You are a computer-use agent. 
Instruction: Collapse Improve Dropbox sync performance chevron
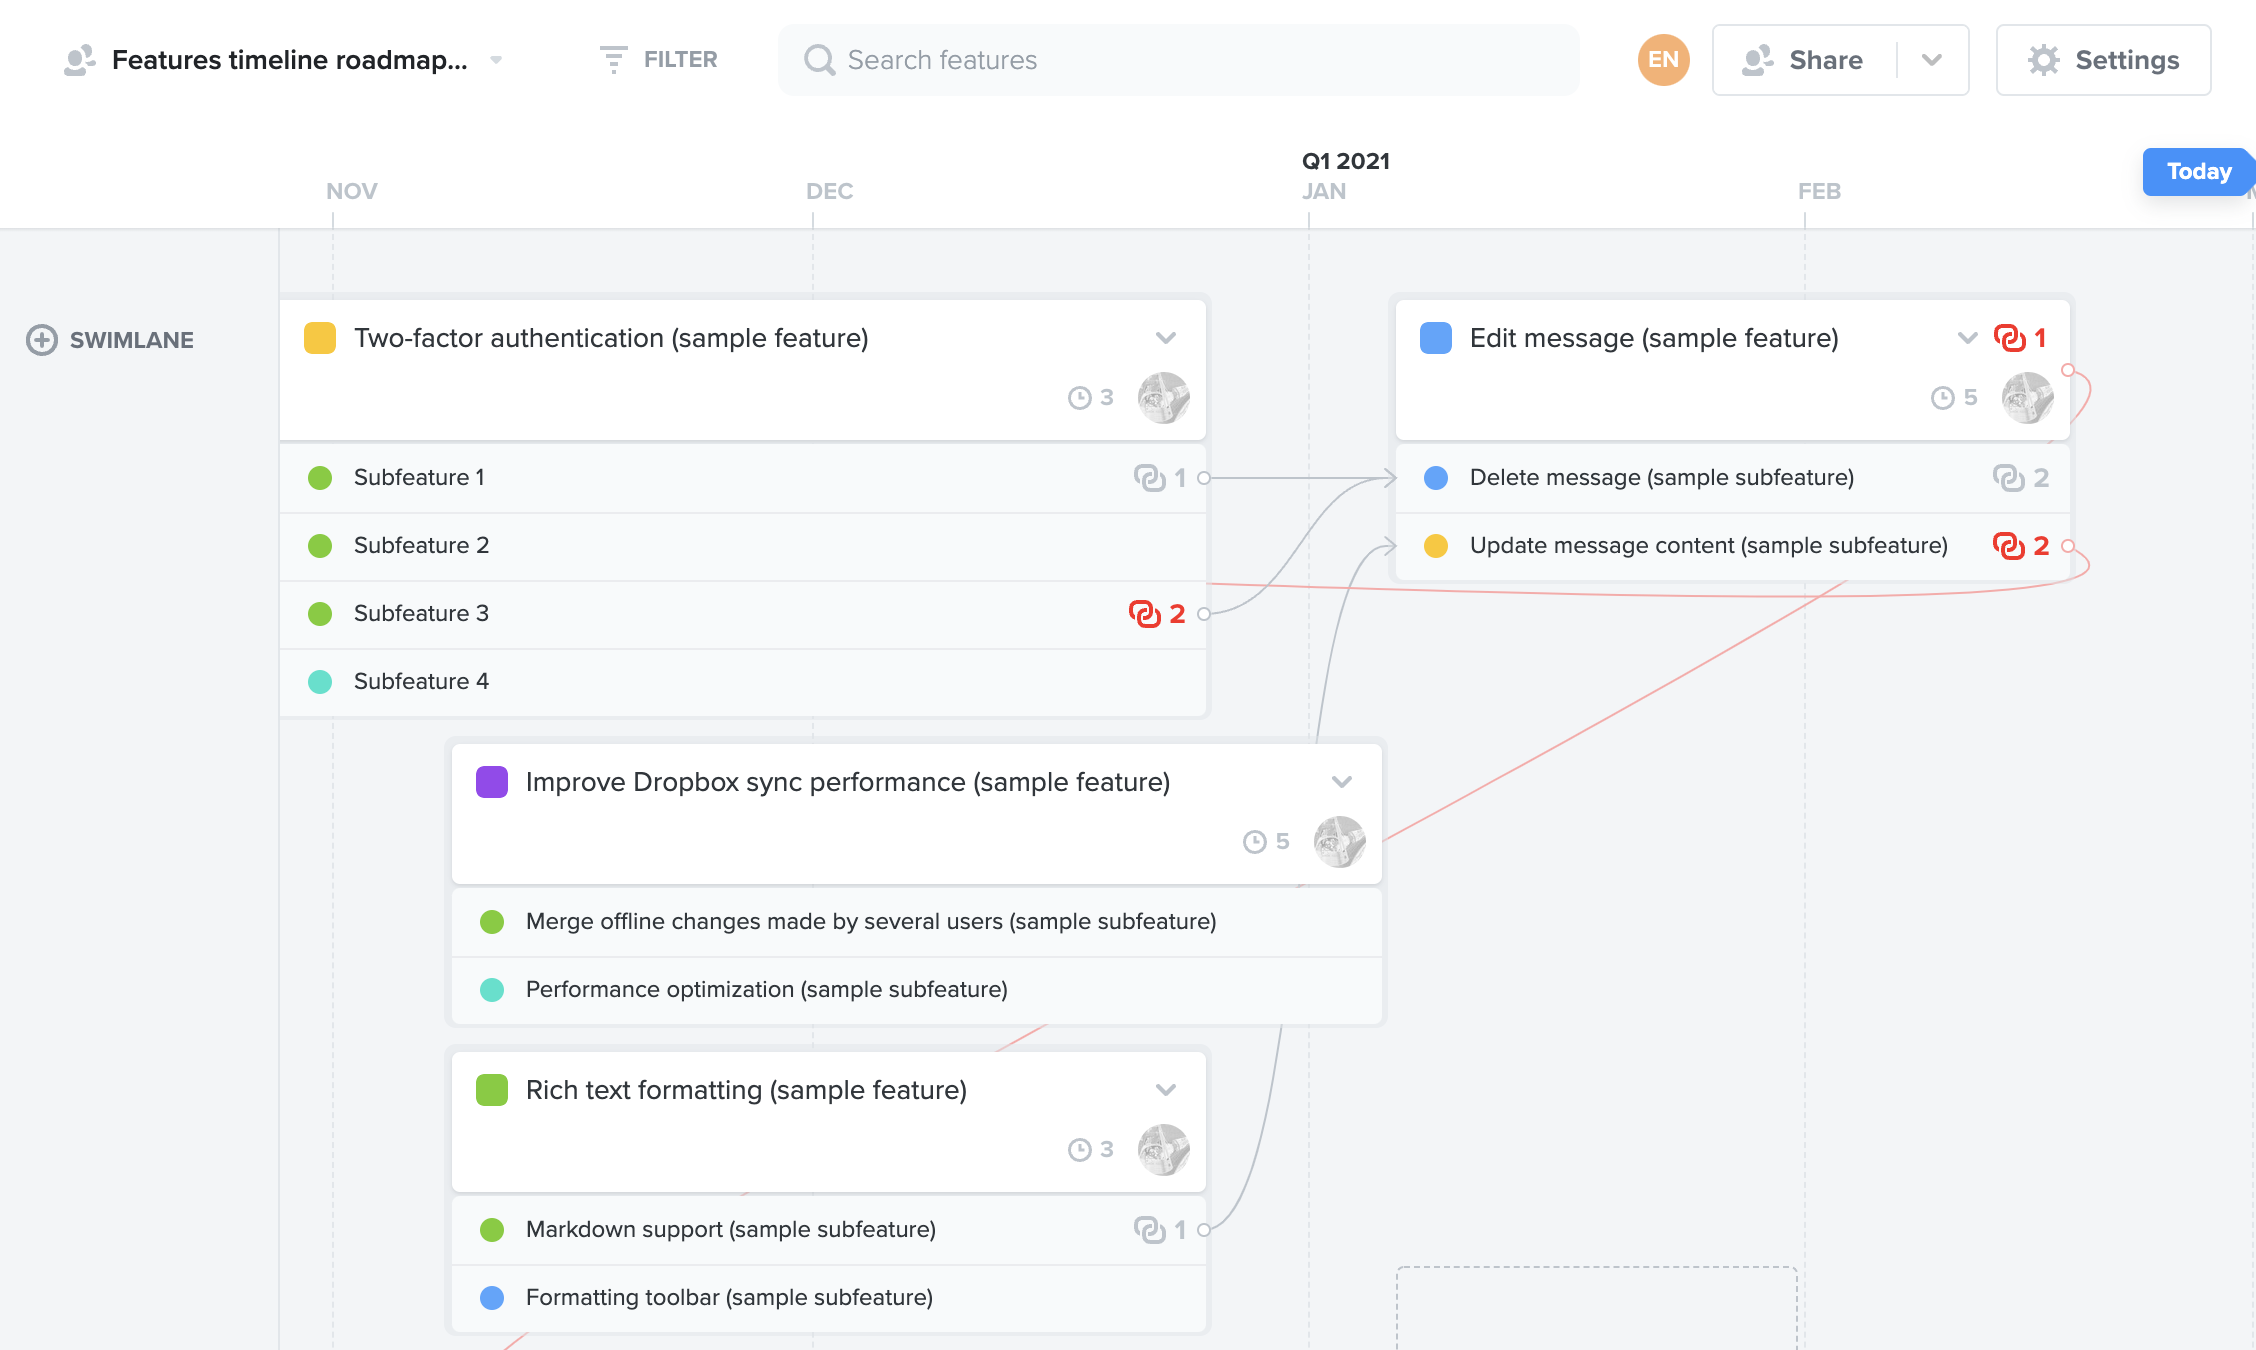point(1341,782)
